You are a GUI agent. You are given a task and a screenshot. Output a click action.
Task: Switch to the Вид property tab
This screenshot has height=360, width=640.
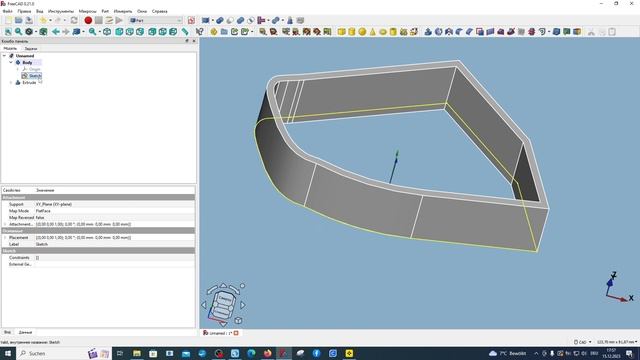[x=7, y=332]
